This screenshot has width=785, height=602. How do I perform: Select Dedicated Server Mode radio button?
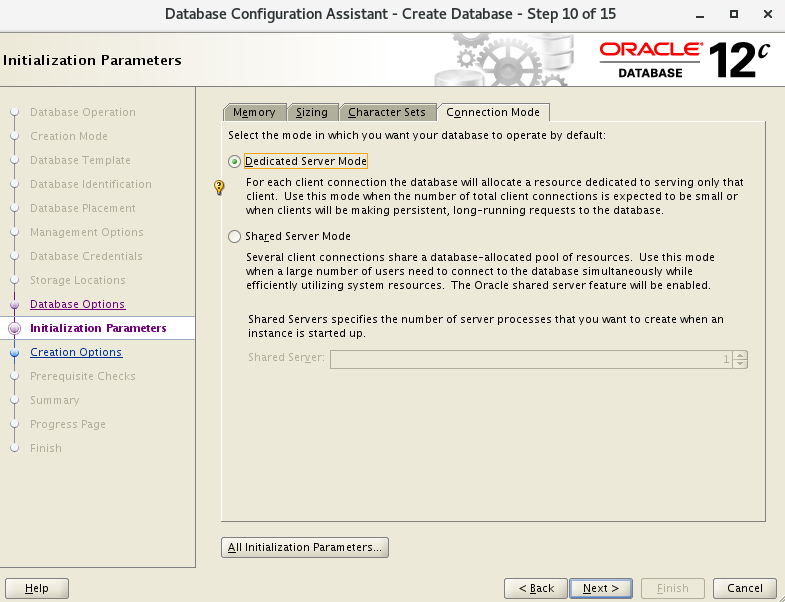pyautogui.click(x=235, y=161)
